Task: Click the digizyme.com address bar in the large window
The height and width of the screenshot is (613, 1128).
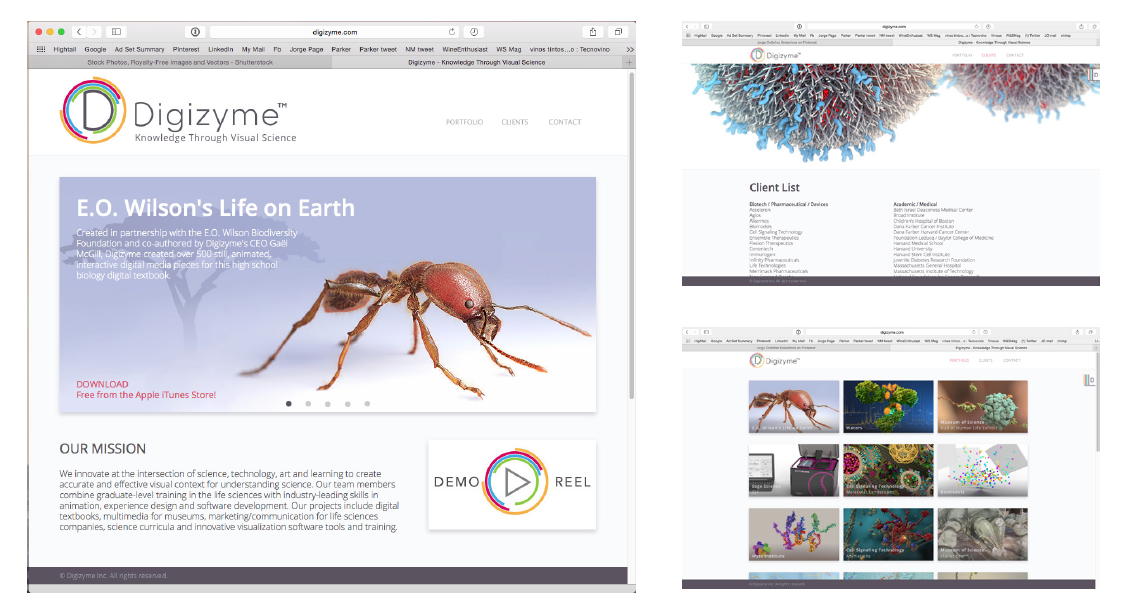Action: pos(335,32)
